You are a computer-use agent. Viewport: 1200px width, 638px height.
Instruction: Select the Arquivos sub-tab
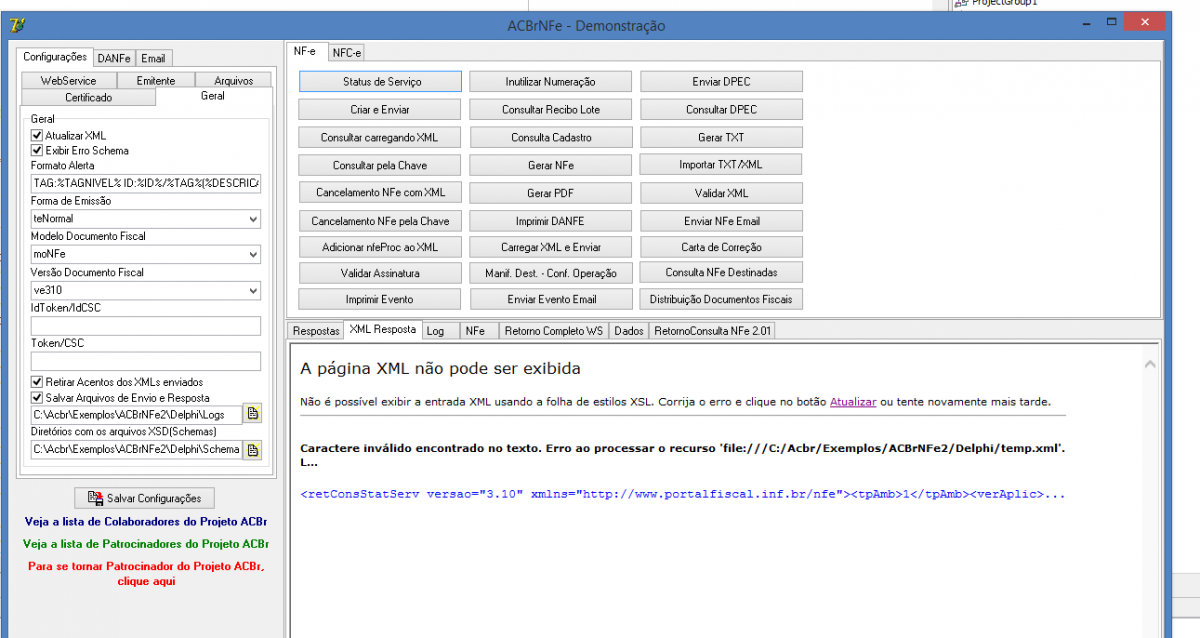[x=233, y=80]
